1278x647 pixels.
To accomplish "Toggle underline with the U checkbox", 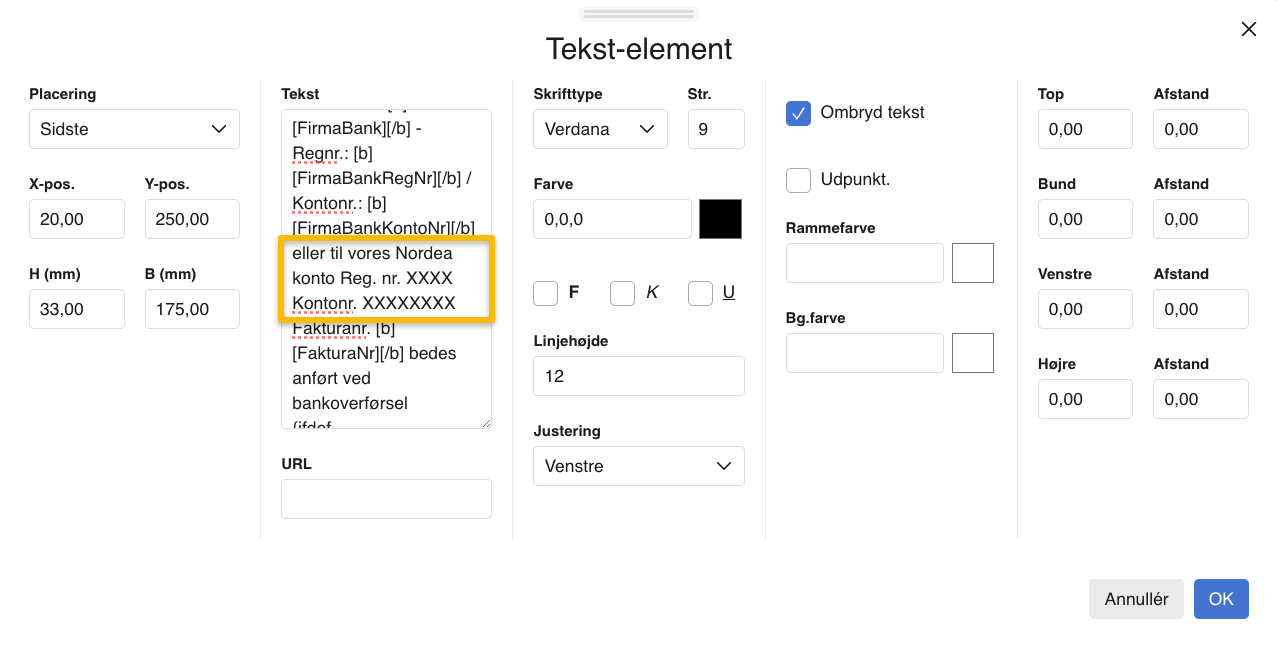I will 700,292.
